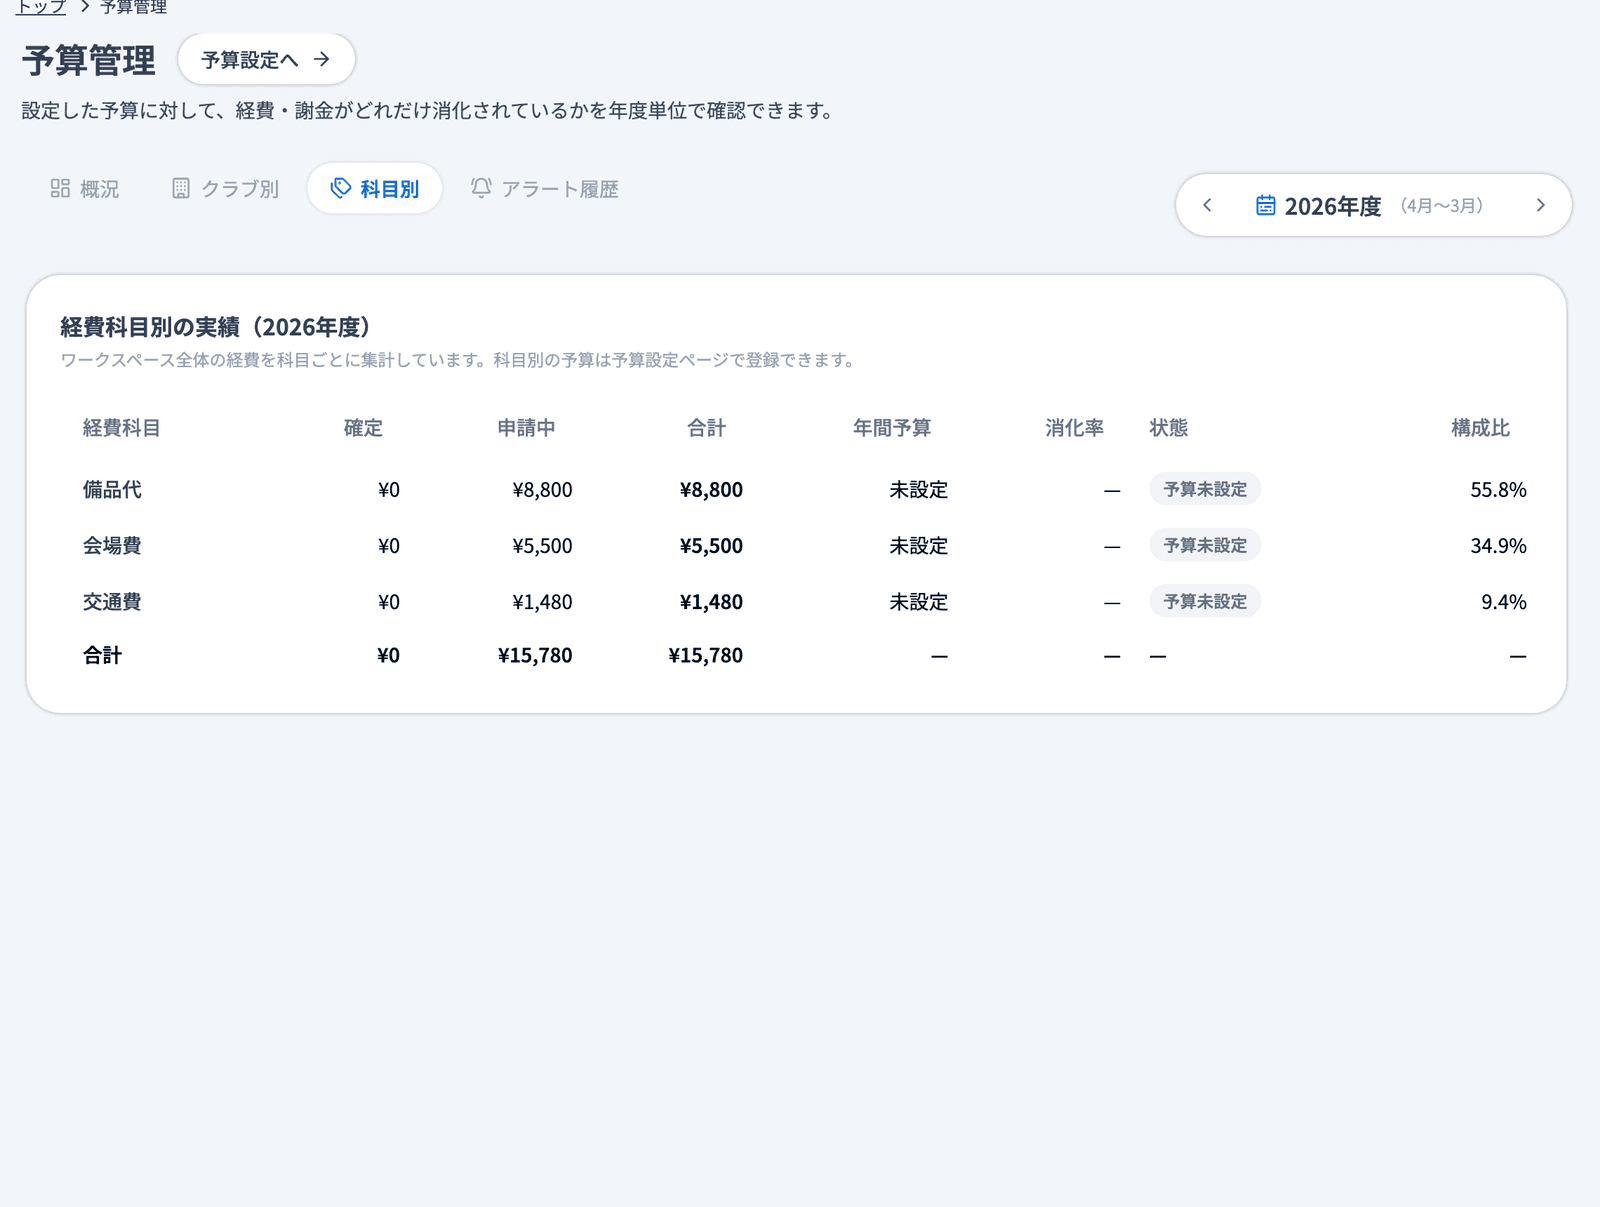Viewport: 1600px width, 1207px height.
Task: Click the tag icon on 科目別 tab
Action: pyautogui.click(x=341, y=188)
